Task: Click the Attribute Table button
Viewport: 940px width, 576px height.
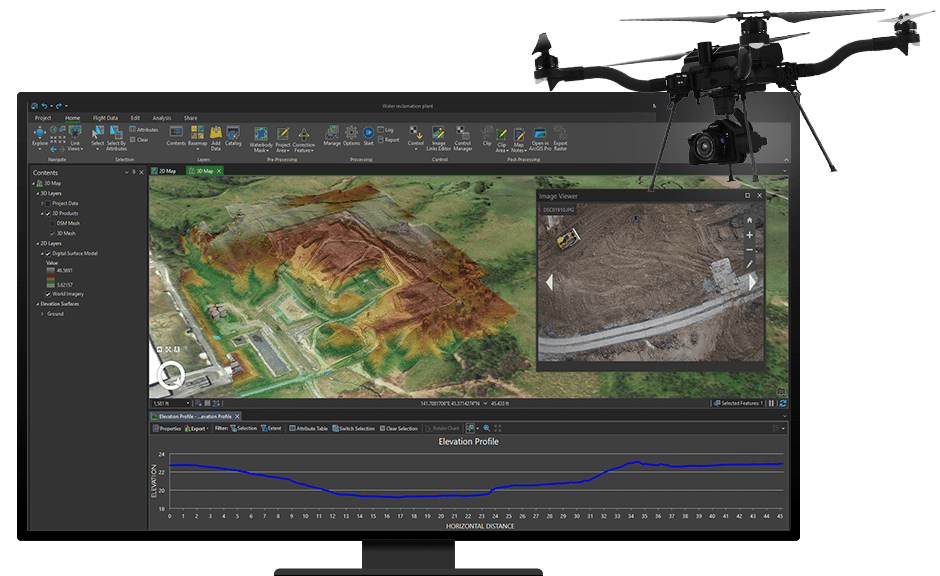Action: coord(309,428)
